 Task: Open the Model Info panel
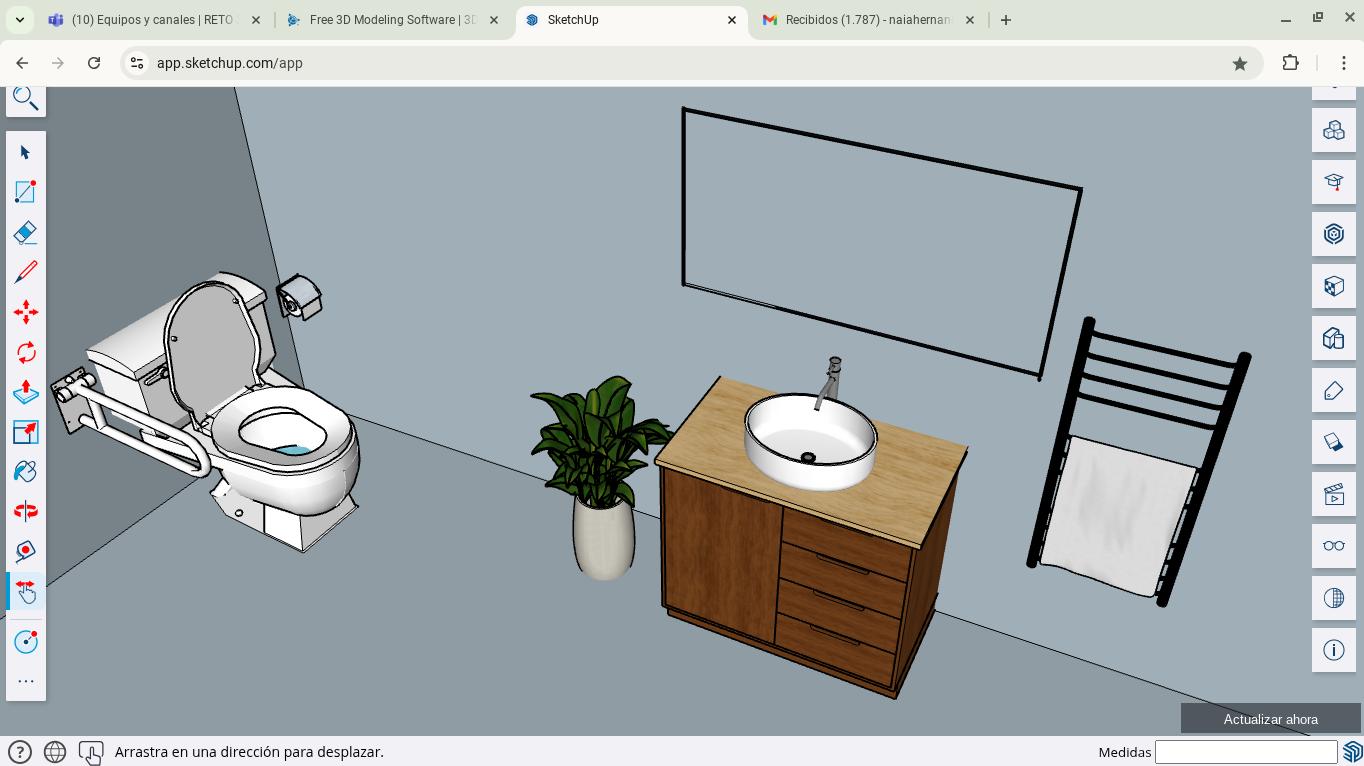coord(1333,650)
